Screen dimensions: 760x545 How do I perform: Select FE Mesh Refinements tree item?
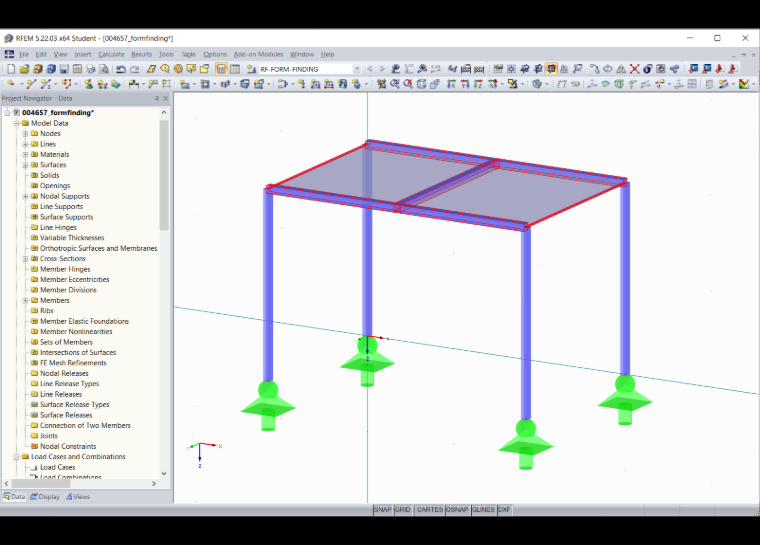pos(73,363)
